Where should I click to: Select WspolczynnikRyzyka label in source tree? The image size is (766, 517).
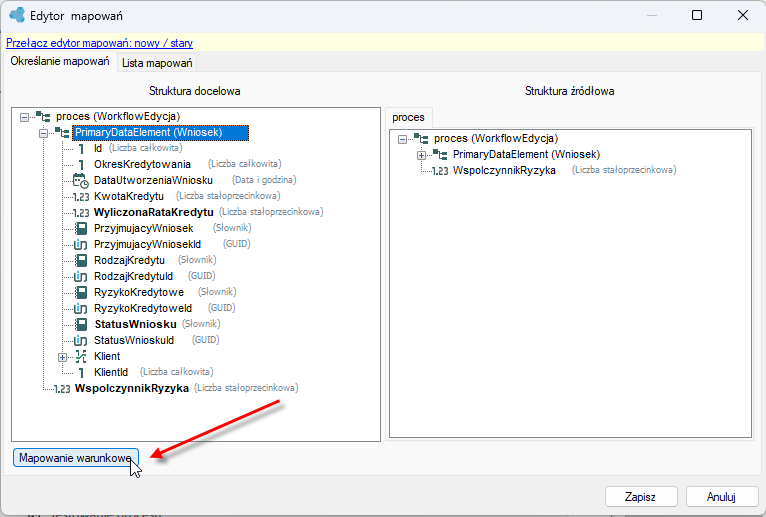[x=504, y=171]
